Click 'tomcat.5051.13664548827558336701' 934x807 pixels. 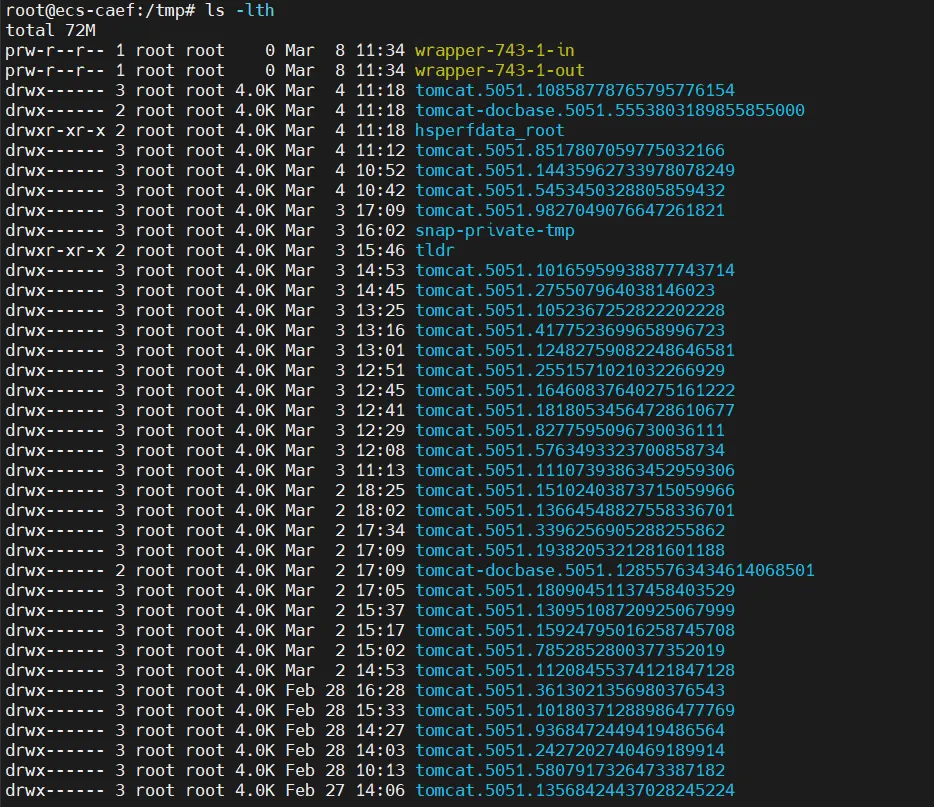click(575, 510)
